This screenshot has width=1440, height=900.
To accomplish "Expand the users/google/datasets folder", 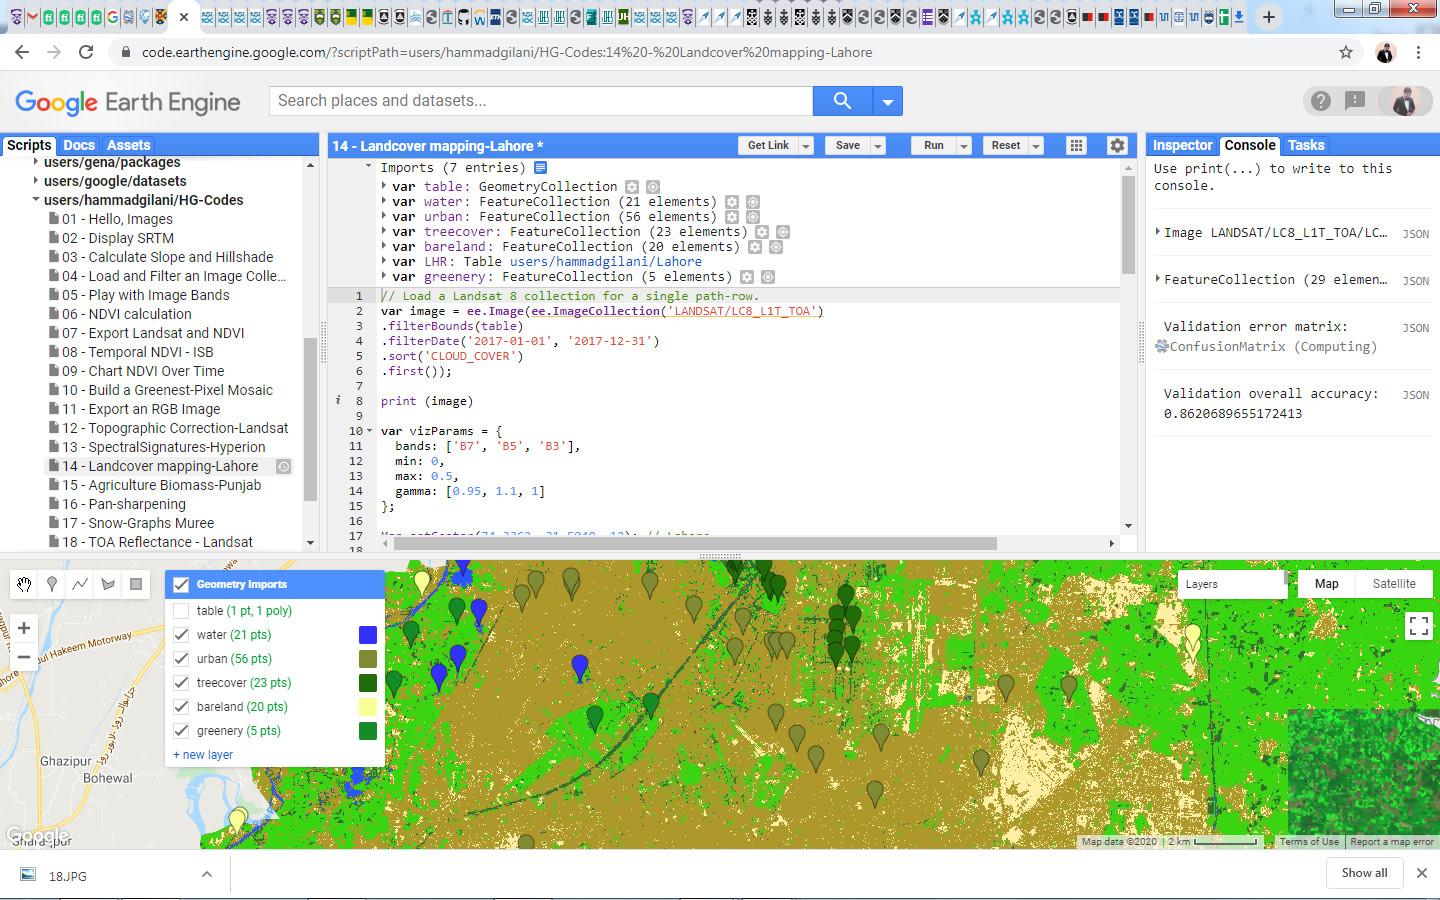I will tap(37, 181).
